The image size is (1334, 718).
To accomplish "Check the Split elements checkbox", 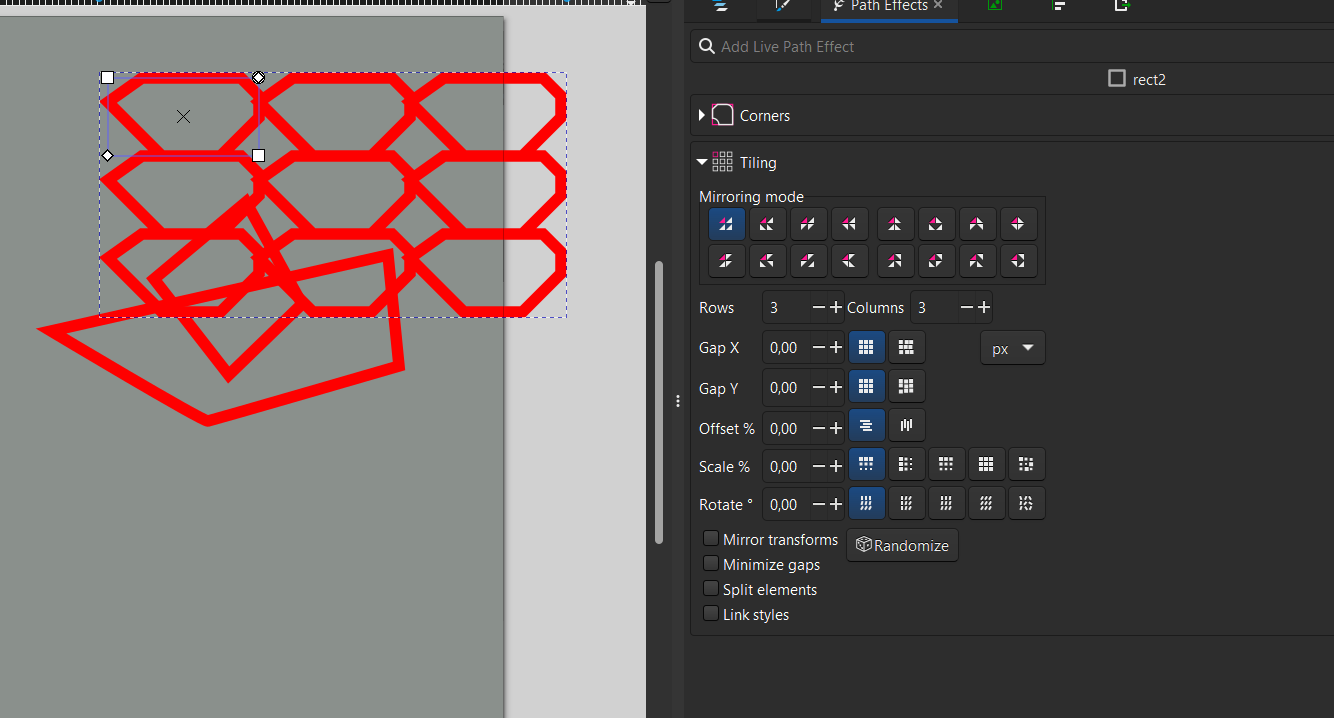I will tap(711, 589).
